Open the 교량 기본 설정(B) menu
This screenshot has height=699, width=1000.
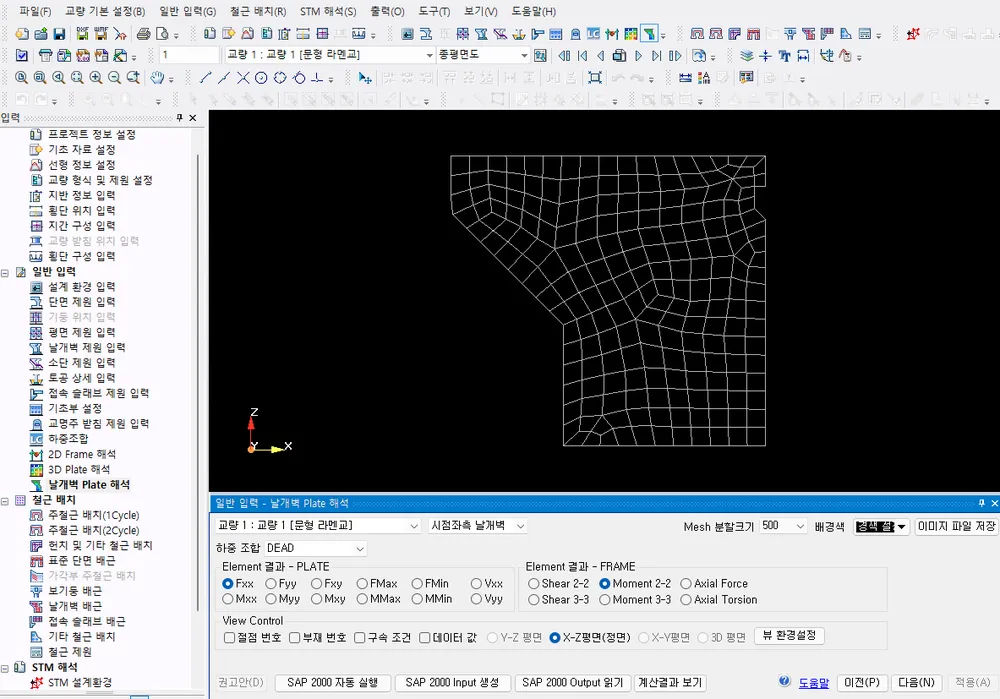105,11
